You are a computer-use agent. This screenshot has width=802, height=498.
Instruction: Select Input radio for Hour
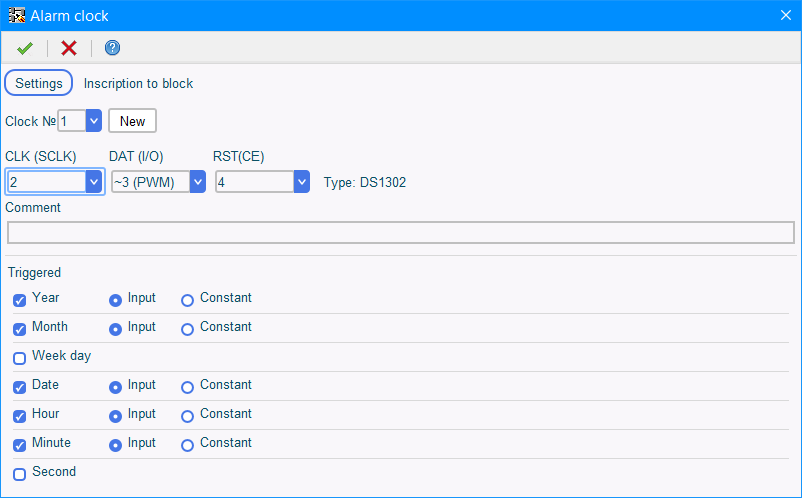click(115, 416)
